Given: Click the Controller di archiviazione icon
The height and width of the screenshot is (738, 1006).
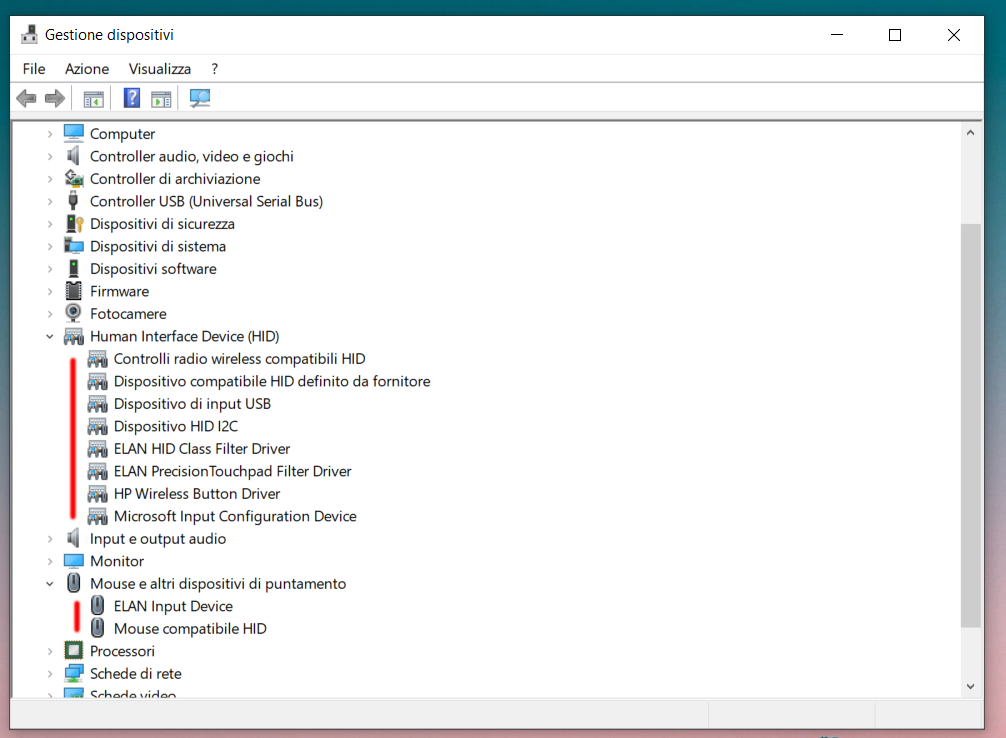Looking at the screenshot, I should [74, 178].
